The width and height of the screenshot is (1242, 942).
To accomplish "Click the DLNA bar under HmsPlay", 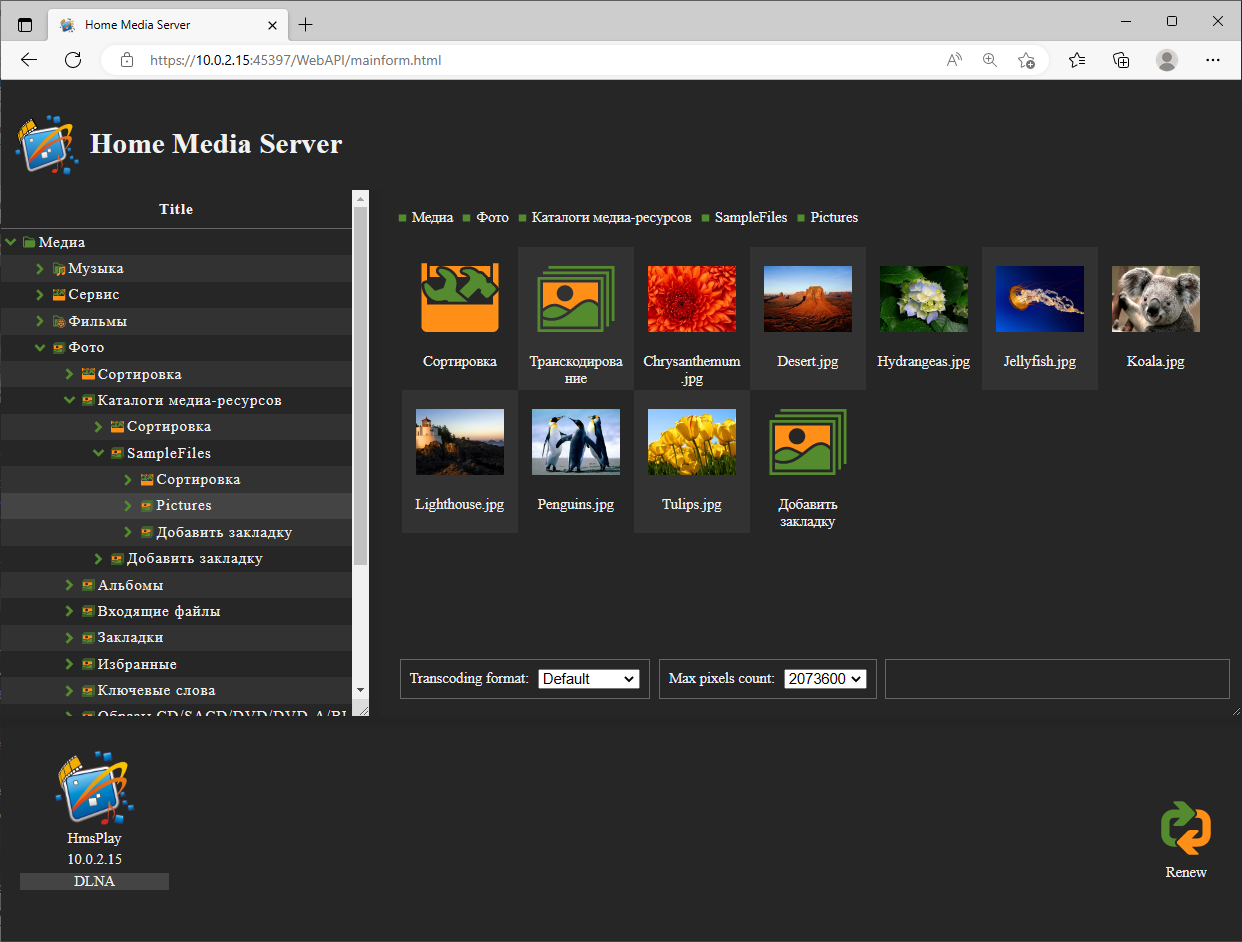I will click(94, 881).
